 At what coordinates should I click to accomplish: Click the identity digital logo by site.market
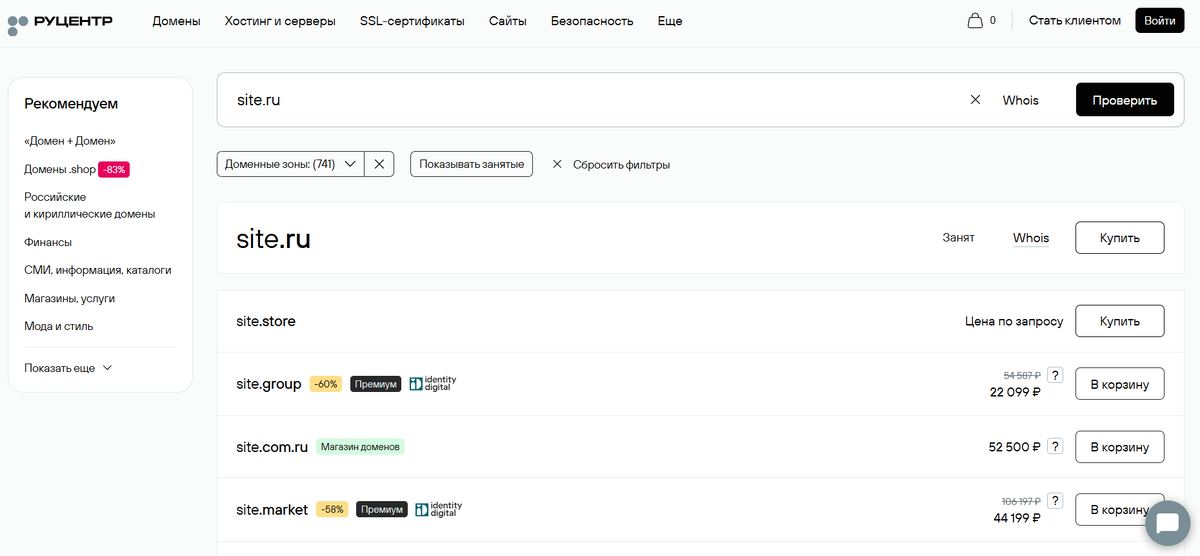coord(439,509)
